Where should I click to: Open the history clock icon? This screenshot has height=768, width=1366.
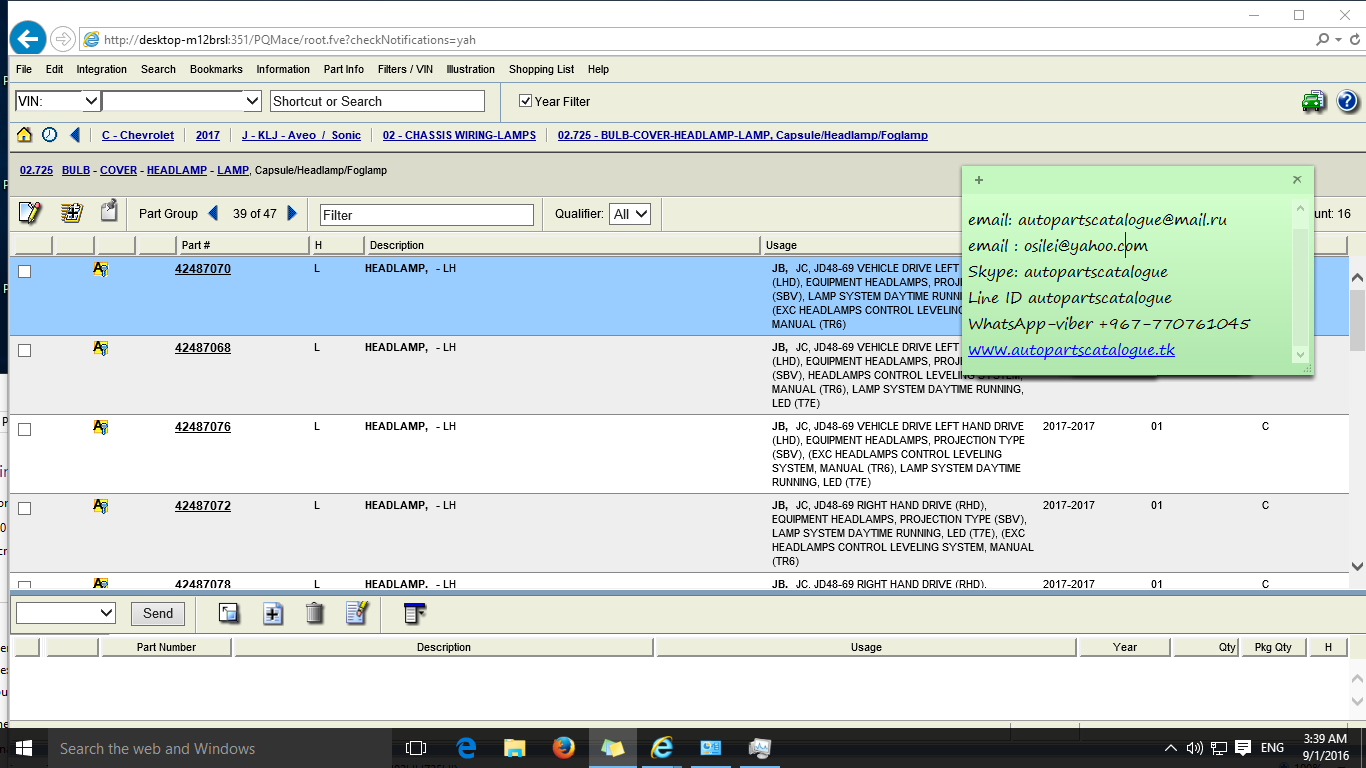point(49,135)
